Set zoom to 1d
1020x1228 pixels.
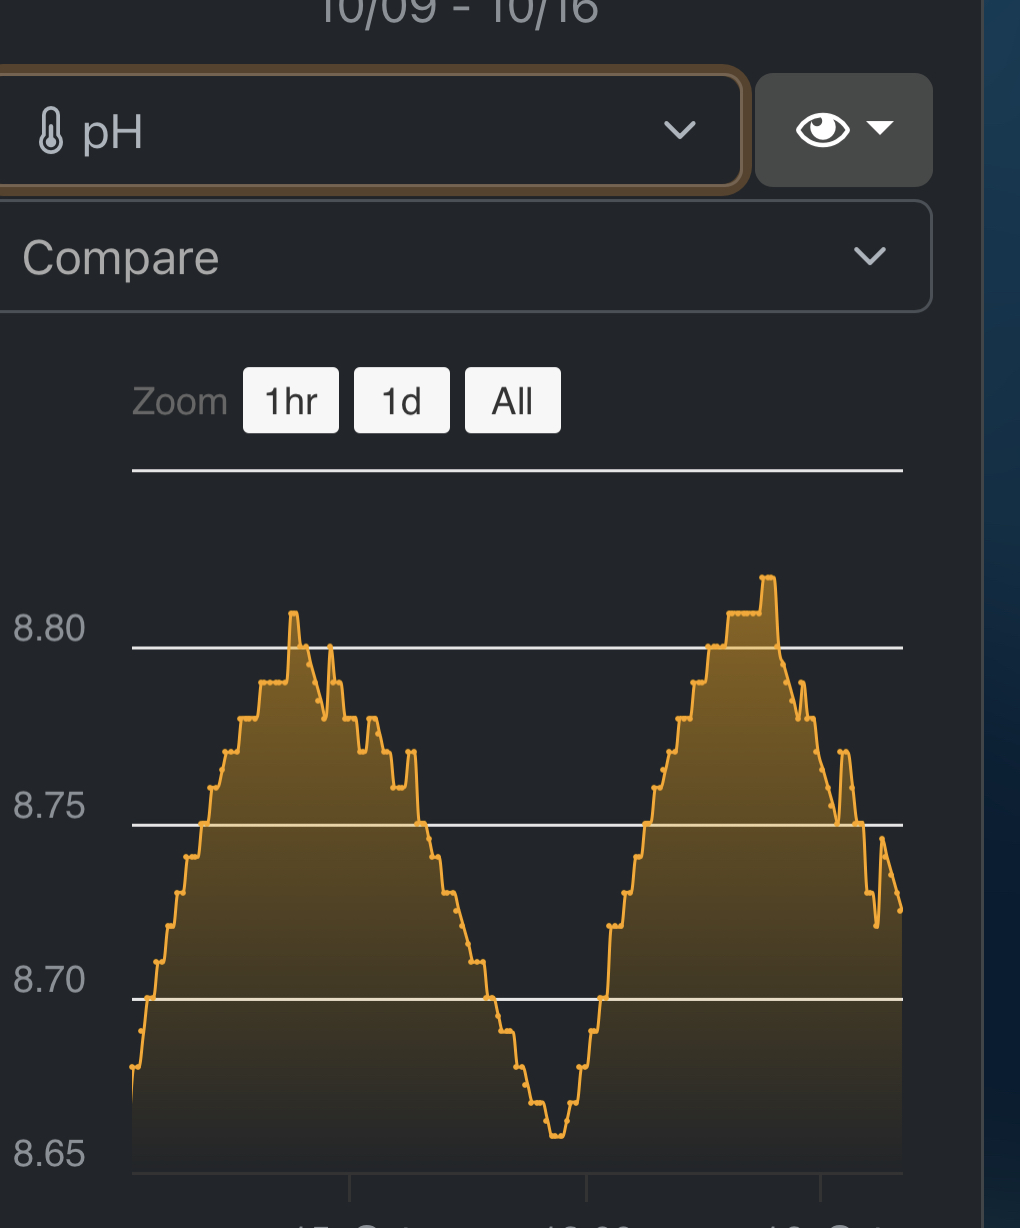tap(402, 401)
